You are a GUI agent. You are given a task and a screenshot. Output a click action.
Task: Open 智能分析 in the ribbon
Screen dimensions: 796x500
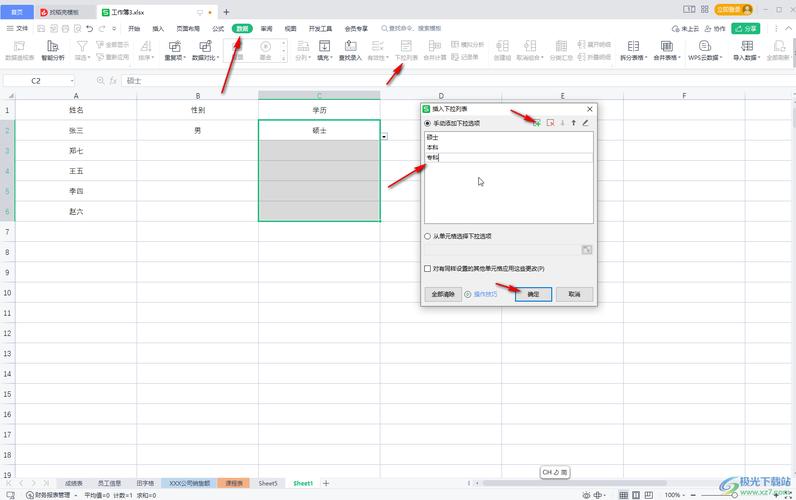[53, 50]
